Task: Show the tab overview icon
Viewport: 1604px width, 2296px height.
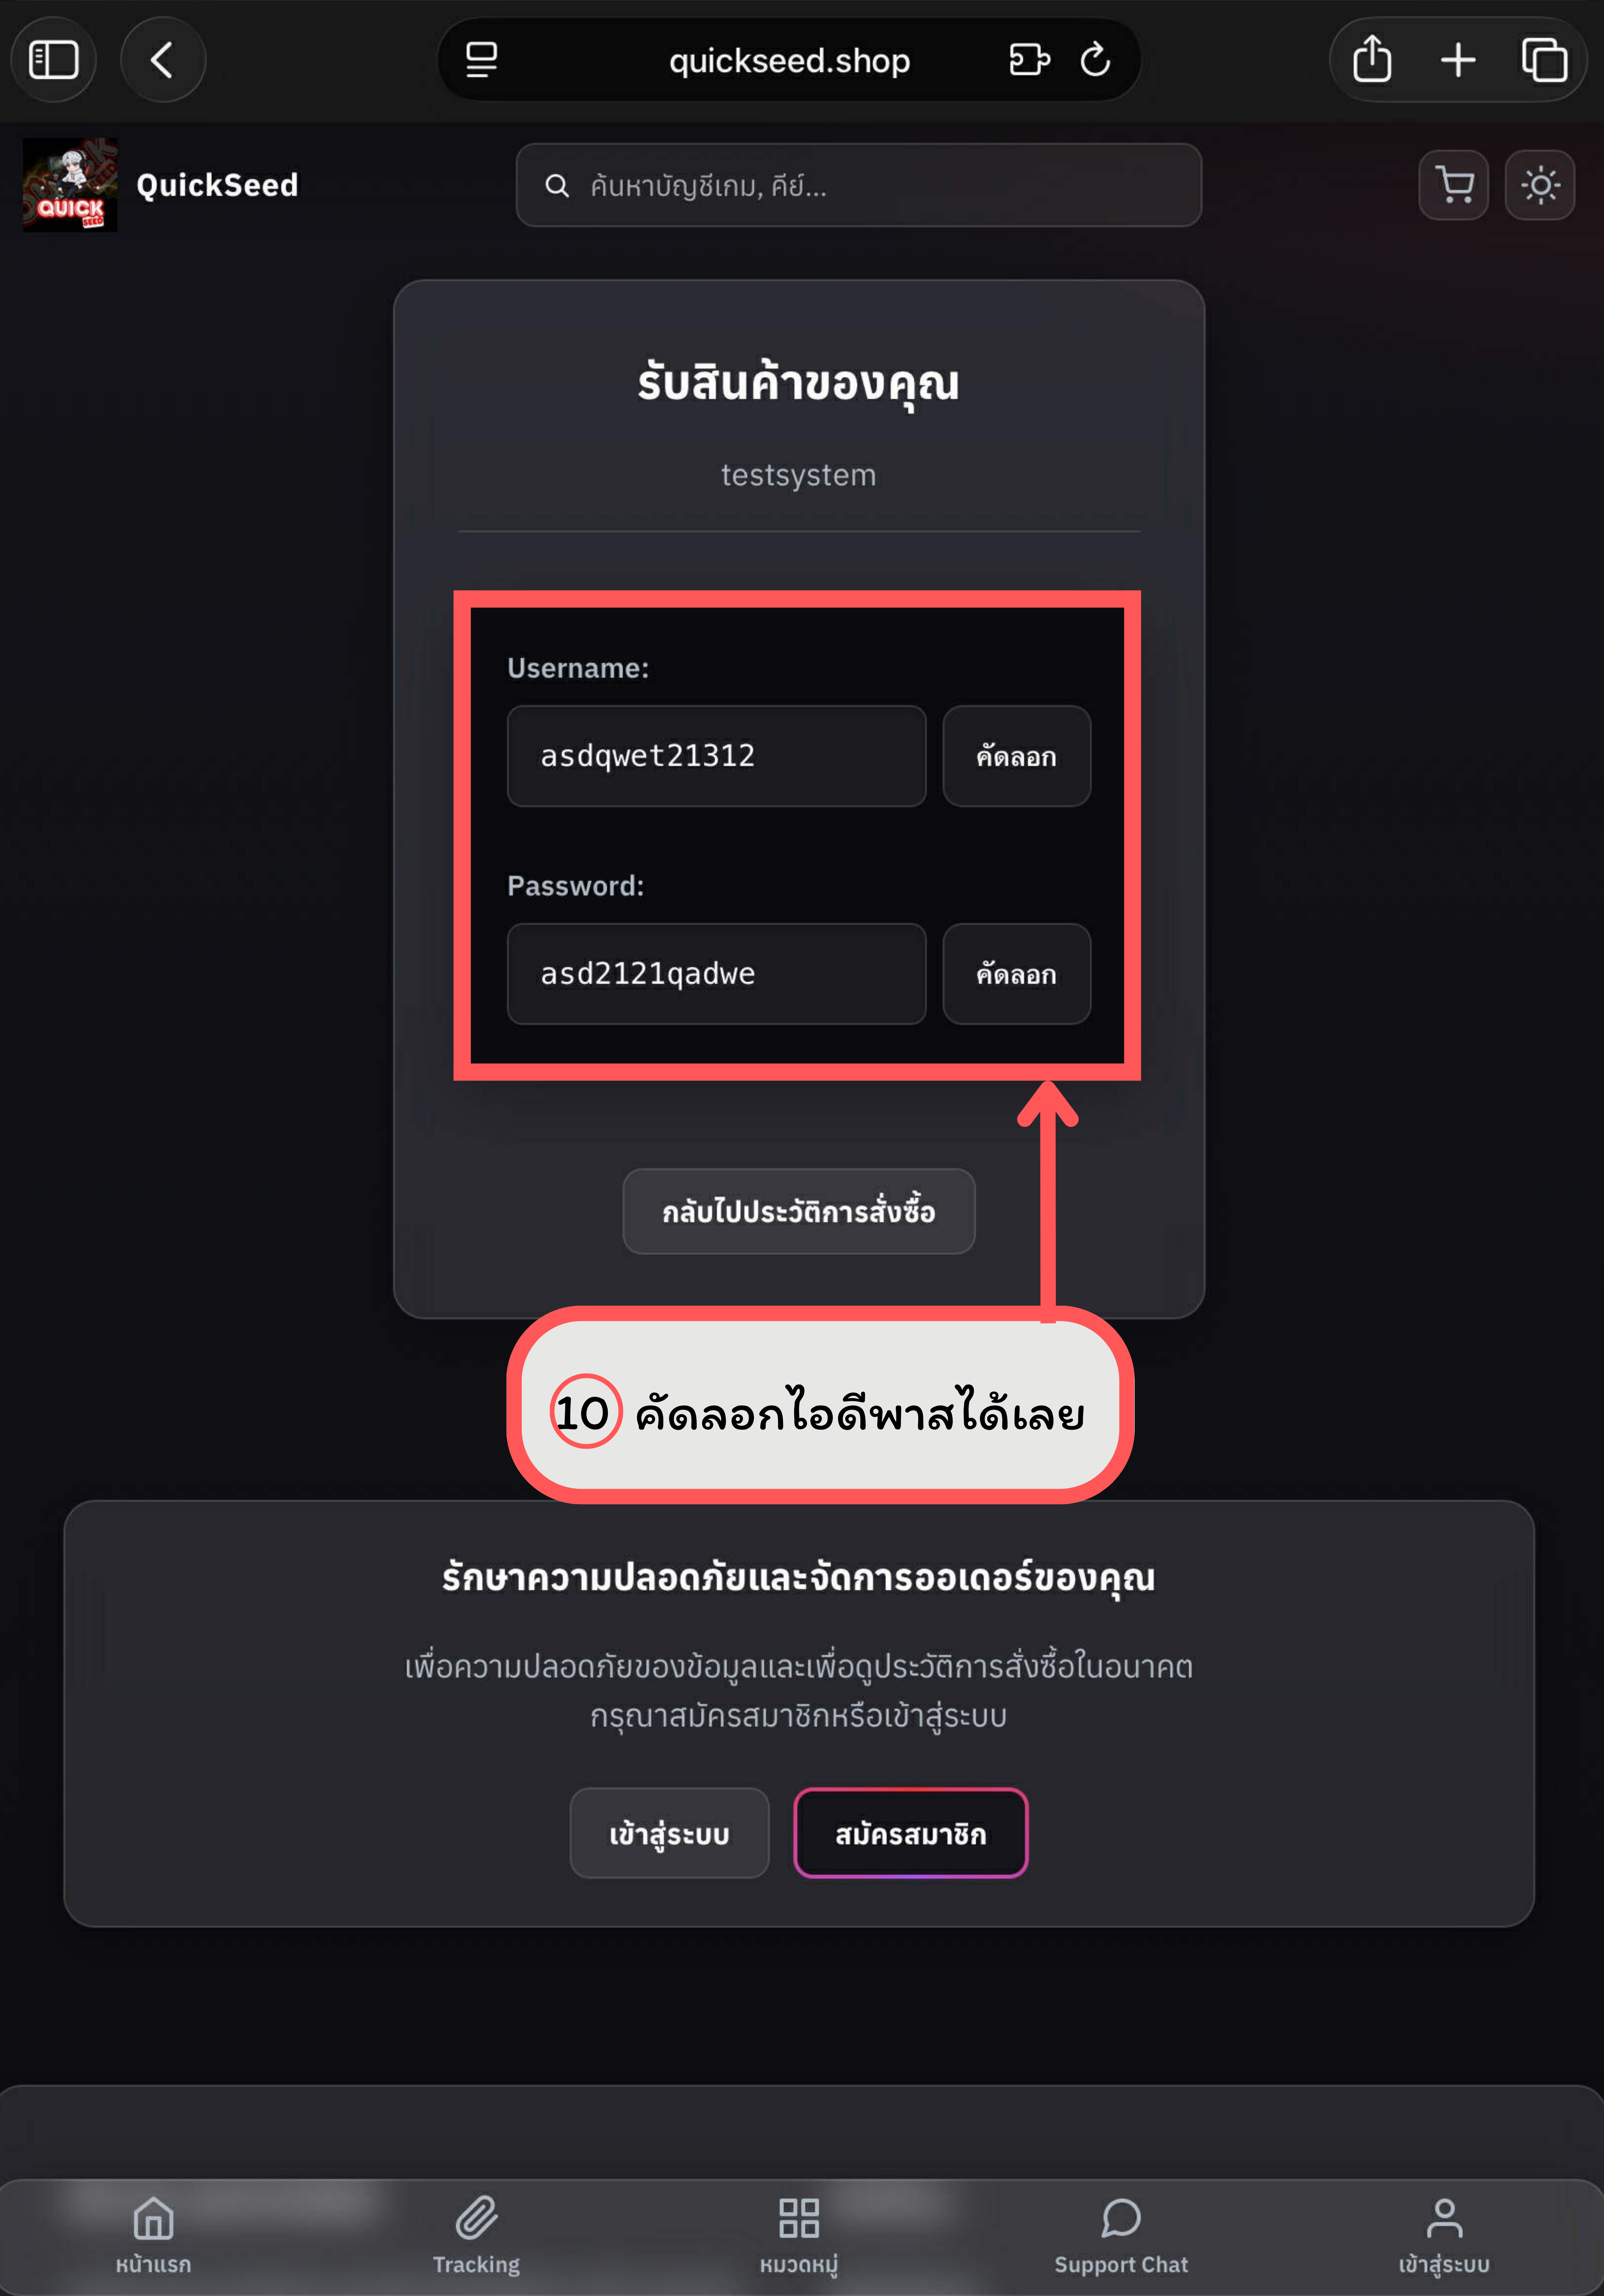Action: [1544, 60]
